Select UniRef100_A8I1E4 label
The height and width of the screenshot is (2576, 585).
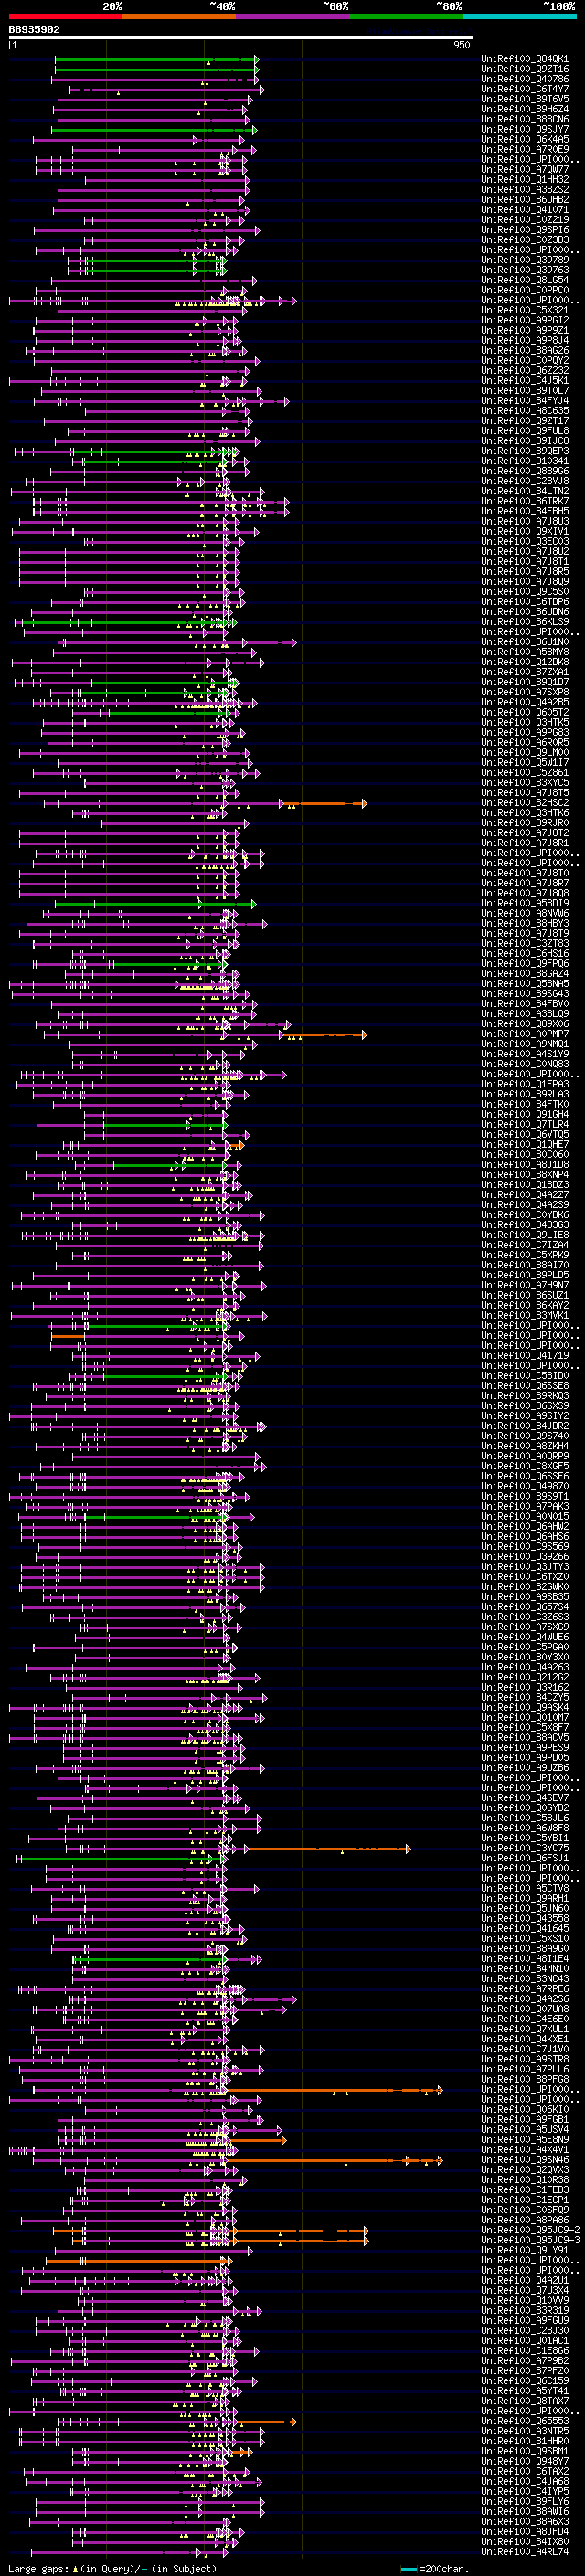[525, 1958]
